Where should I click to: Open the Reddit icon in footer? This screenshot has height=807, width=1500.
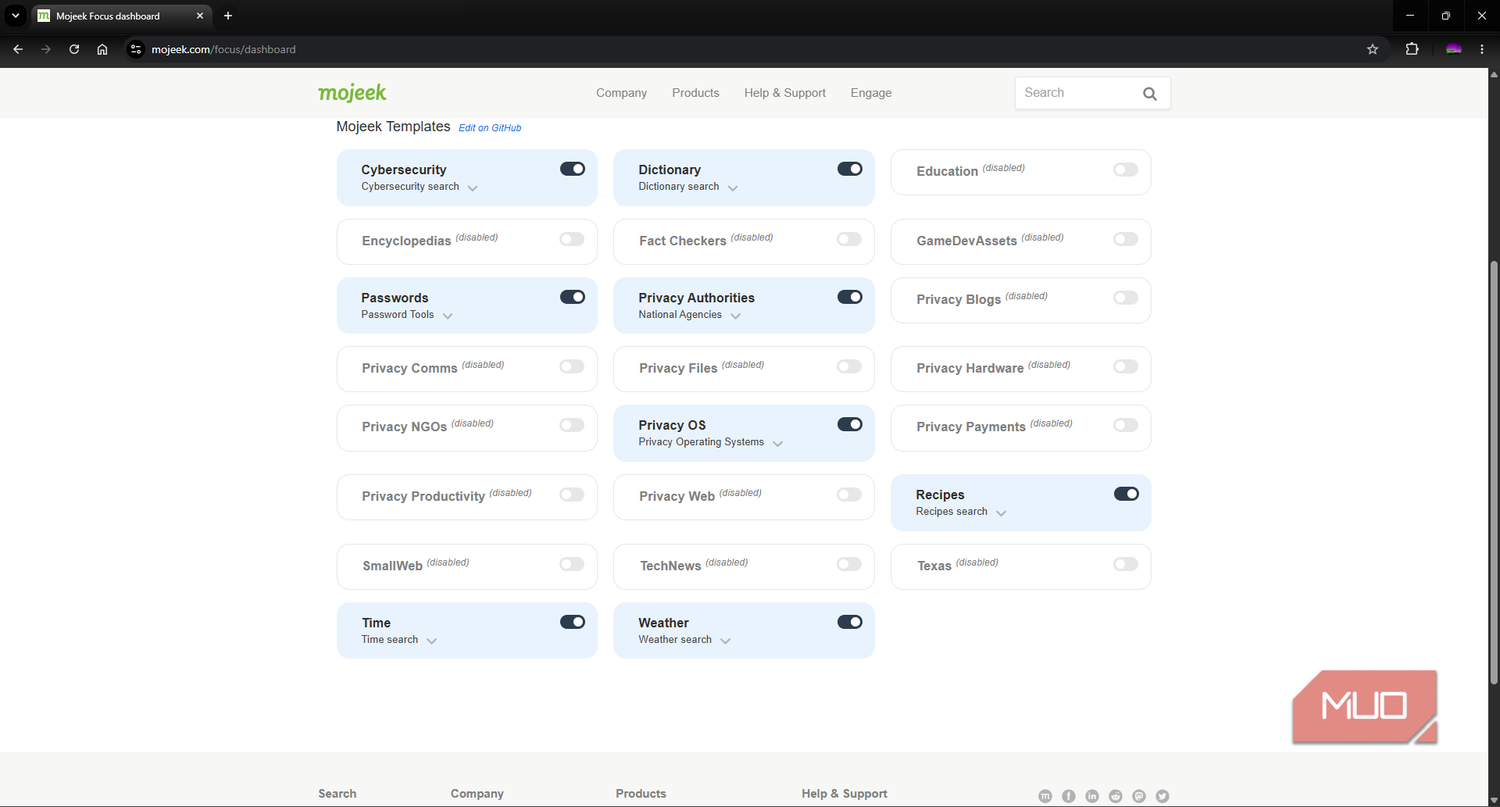1115,796
